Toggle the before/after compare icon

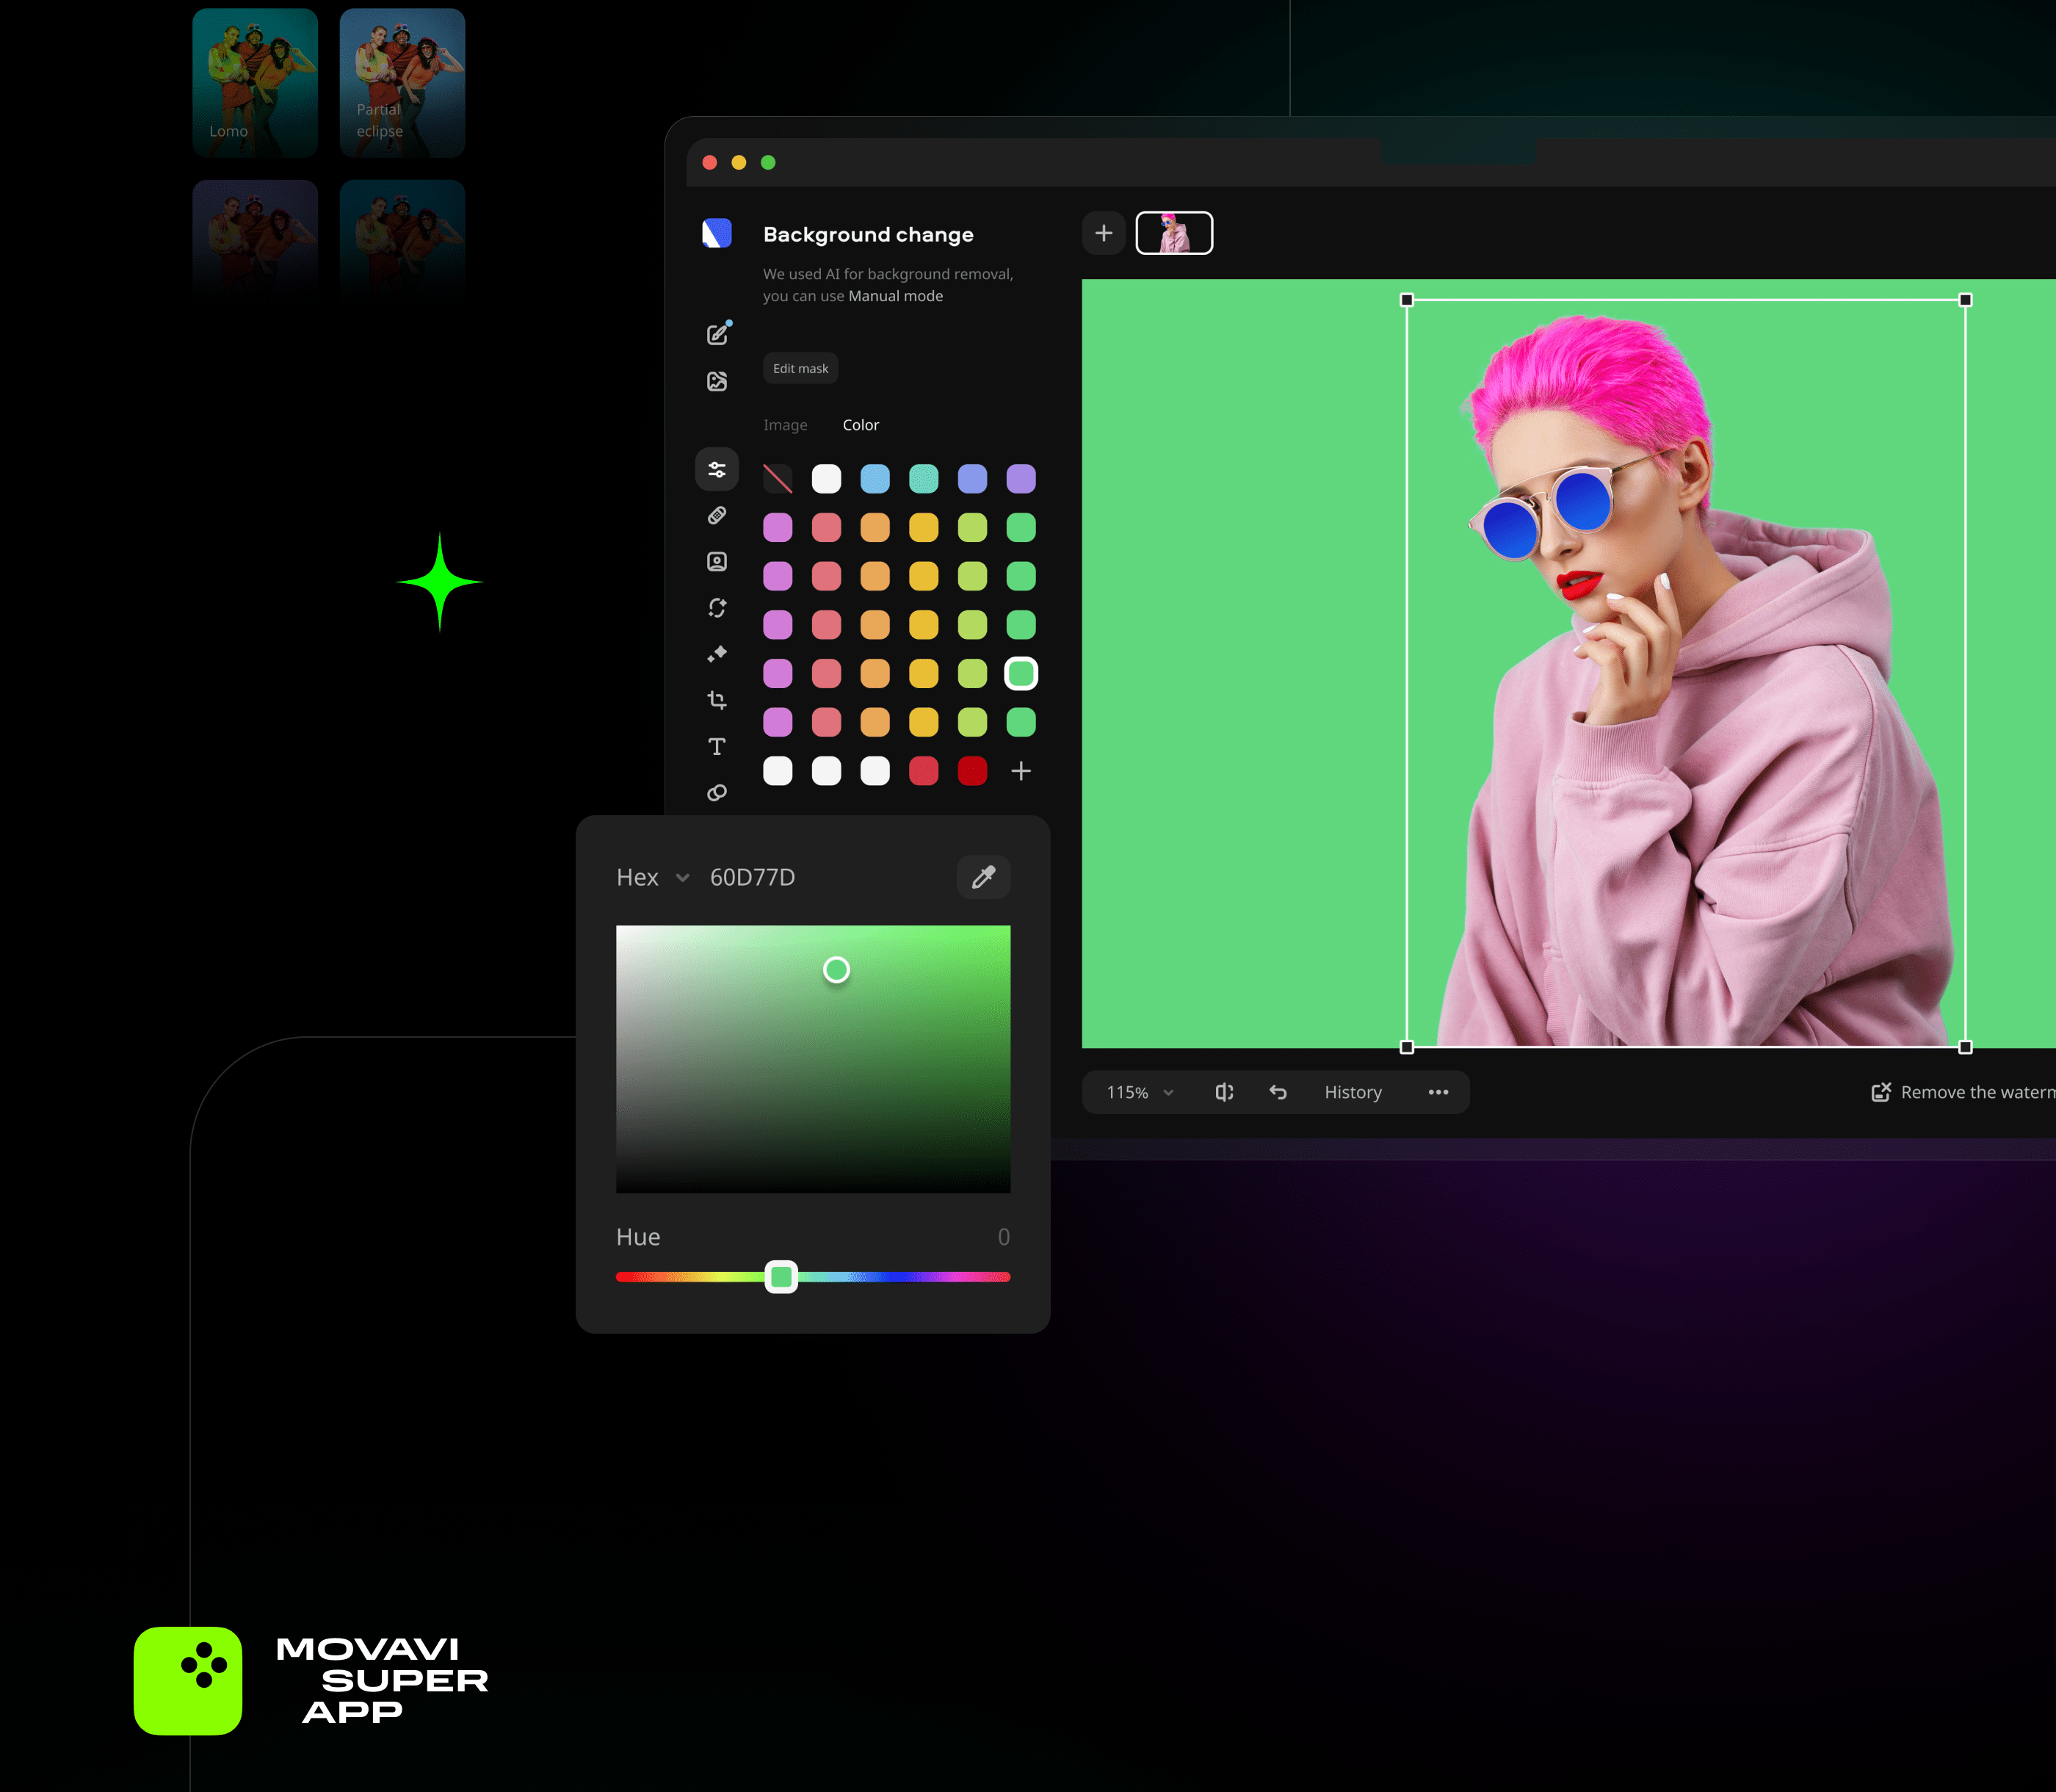[x=1224, y=1092]
